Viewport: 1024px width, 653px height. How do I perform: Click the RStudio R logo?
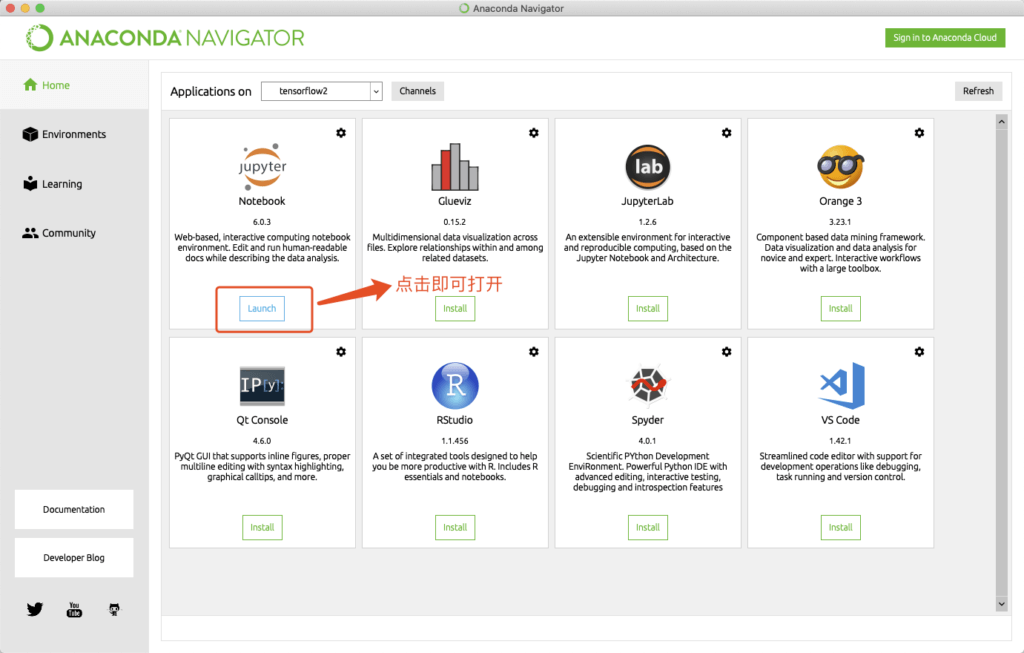[x=455, y=385]
